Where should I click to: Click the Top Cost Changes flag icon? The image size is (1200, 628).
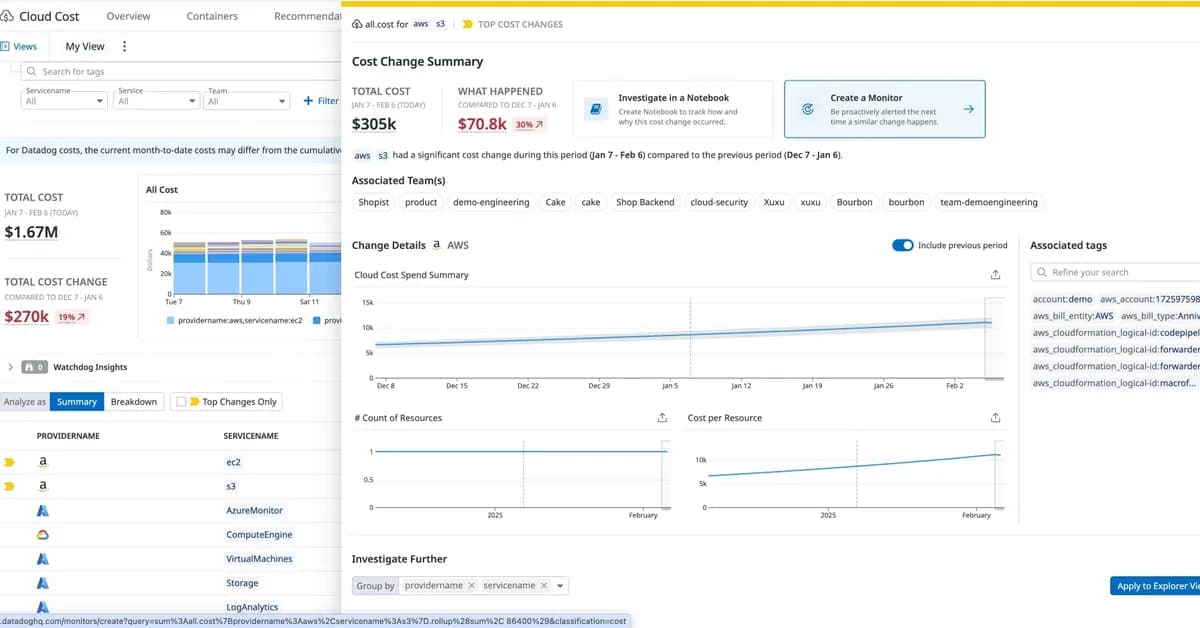pyautogui.click(x=467, y=24)
